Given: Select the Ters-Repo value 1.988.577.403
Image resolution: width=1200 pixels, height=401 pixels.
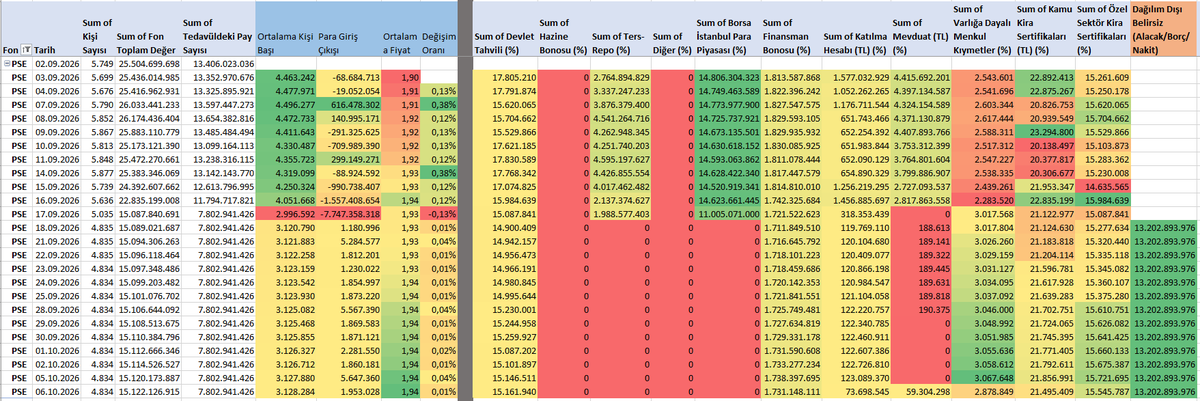Looking at the screenshot, I should click(x=621, y=214).
